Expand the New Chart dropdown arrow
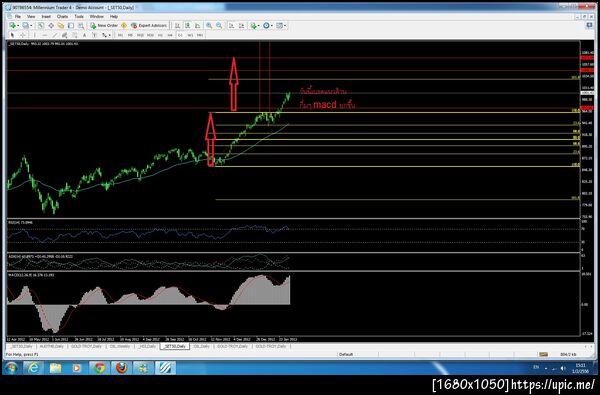Image resolution: width=600 pixels, height=395 pixels. click(x=18, y=26)
